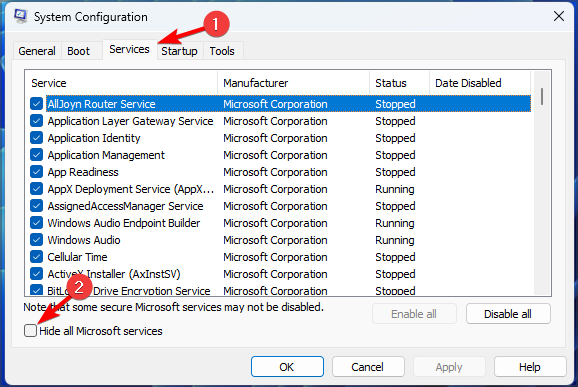Close the System Configuration window

pos(559,16)
